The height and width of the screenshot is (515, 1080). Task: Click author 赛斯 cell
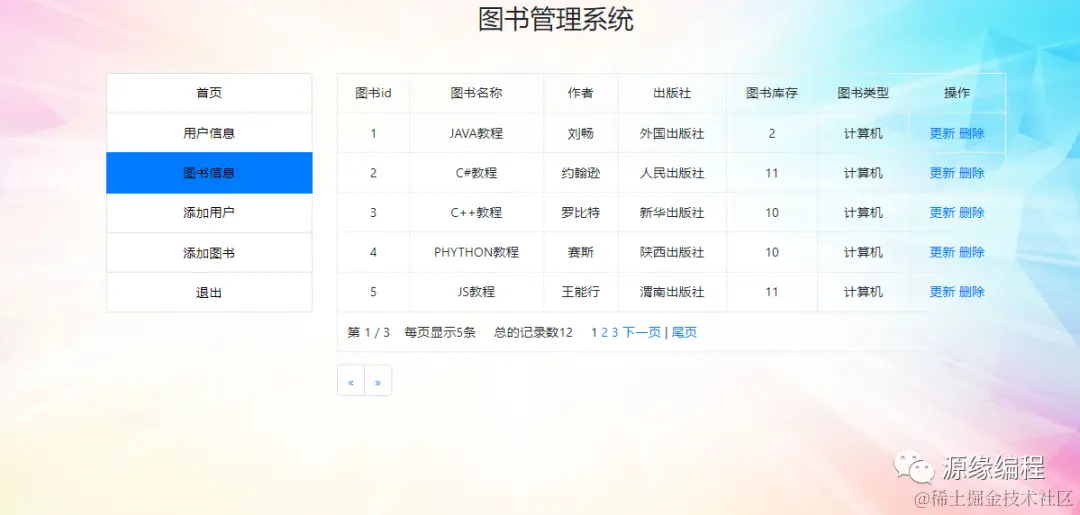(581, 253)
